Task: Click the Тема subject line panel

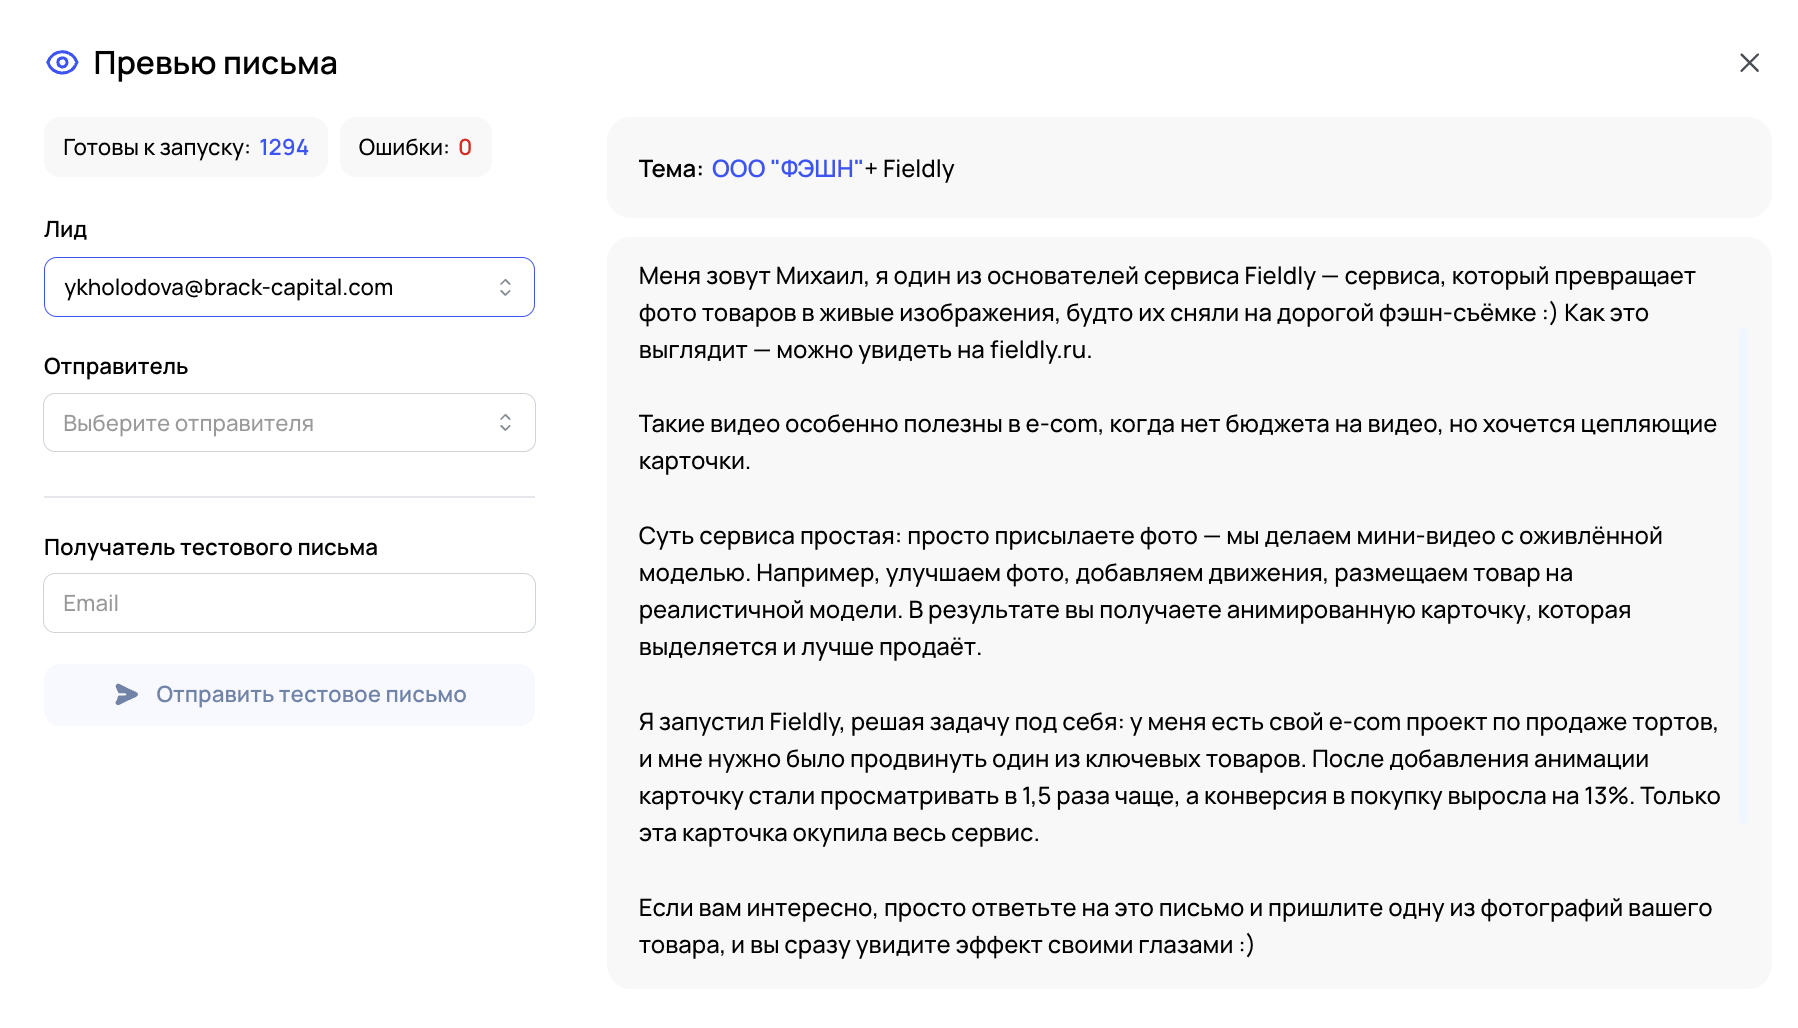Action: point(1188,168)
